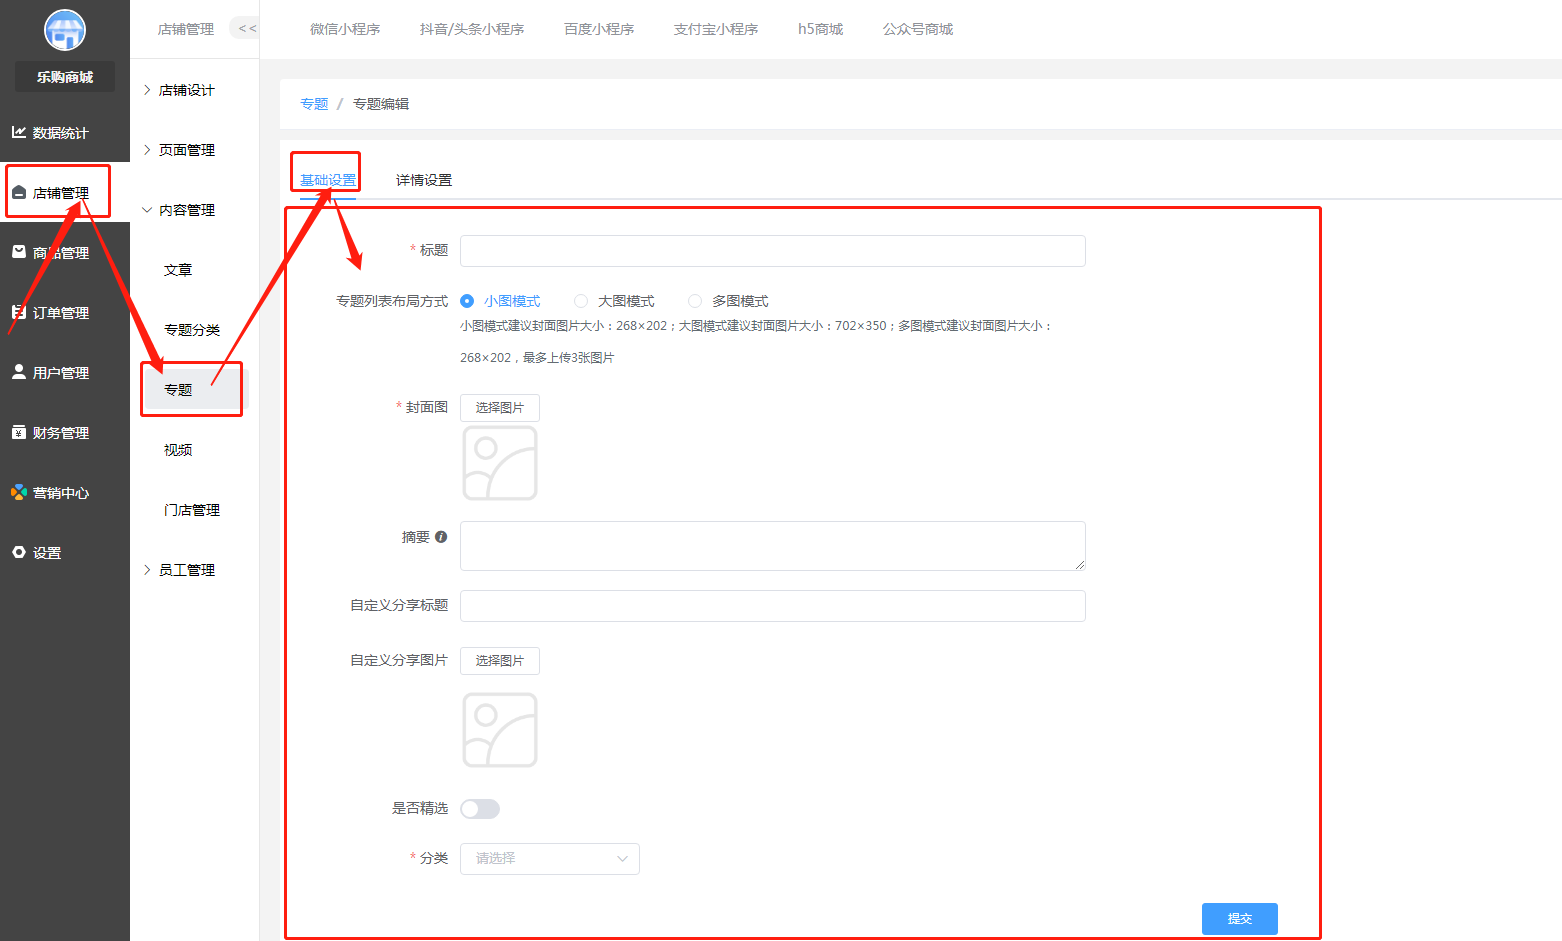Click the 财务管理 money icon
The height and width of the screenshot is (941, 1562).
tap(19, 432)
